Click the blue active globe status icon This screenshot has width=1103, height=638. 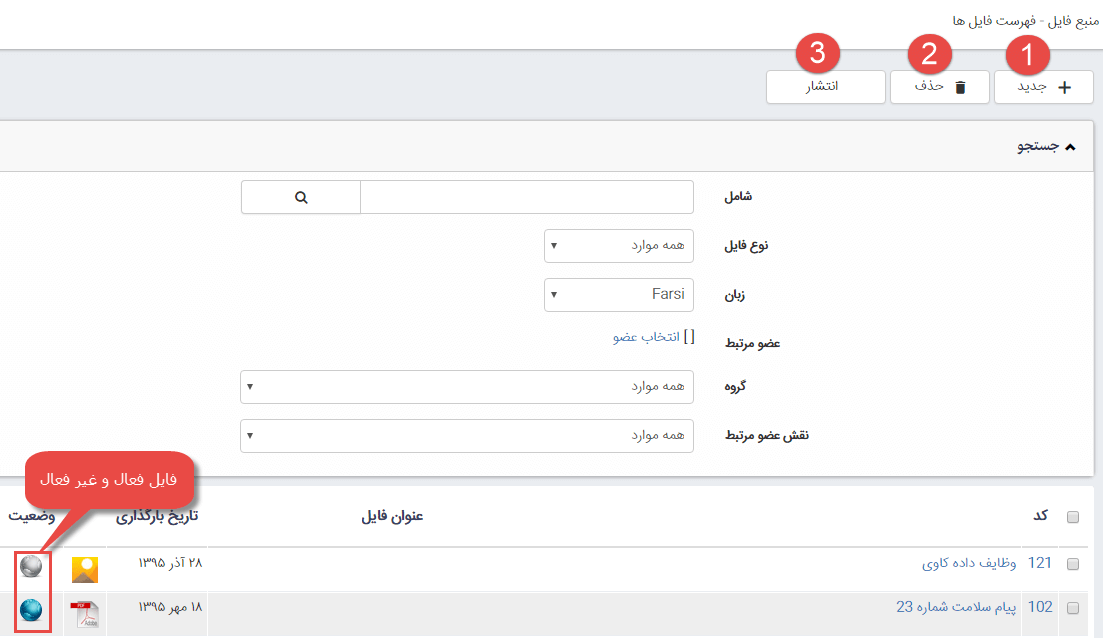click(32, 609)
